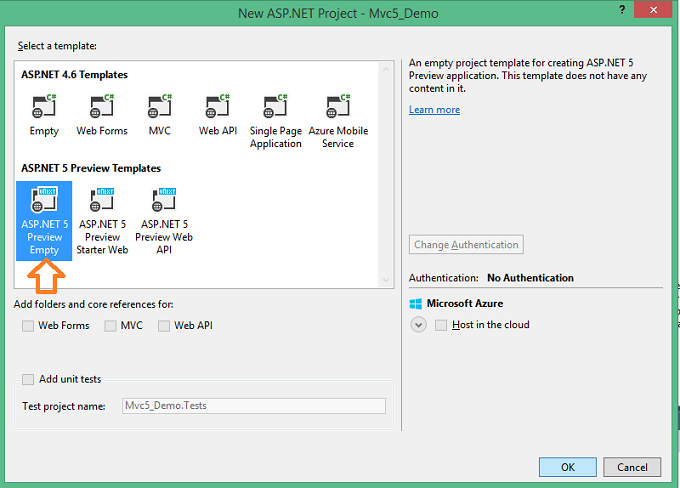Click the Change Authentication button

pyautogui.click(x=466, y=245)
